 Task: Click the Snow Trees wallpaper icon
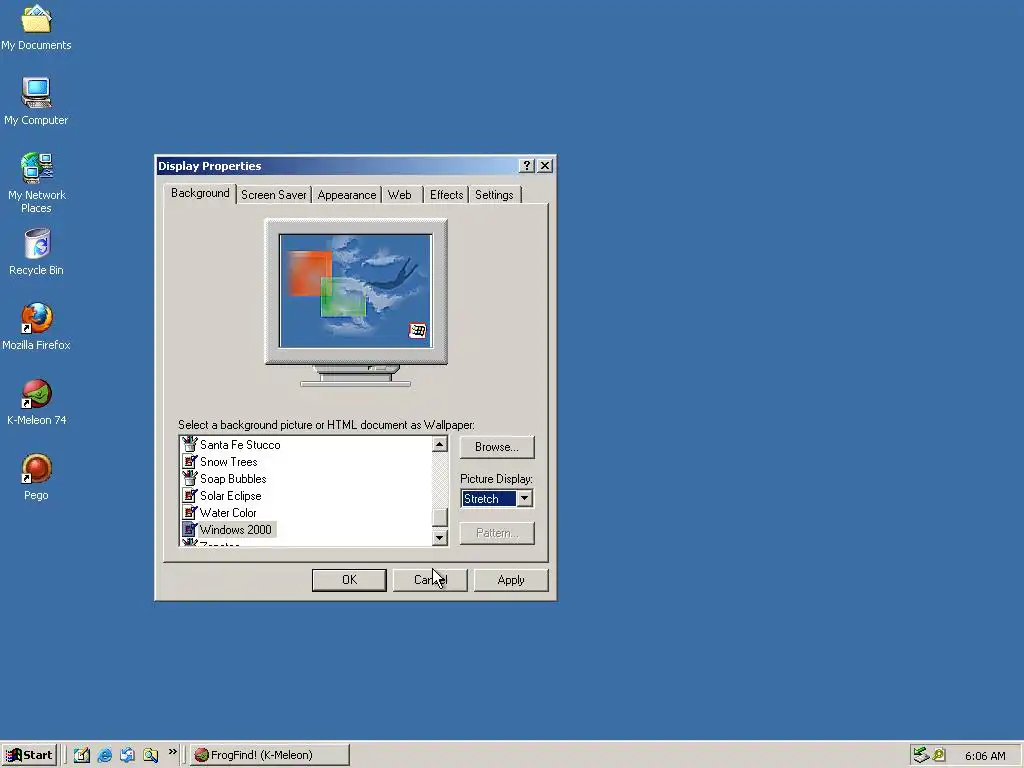coord(189,461)
